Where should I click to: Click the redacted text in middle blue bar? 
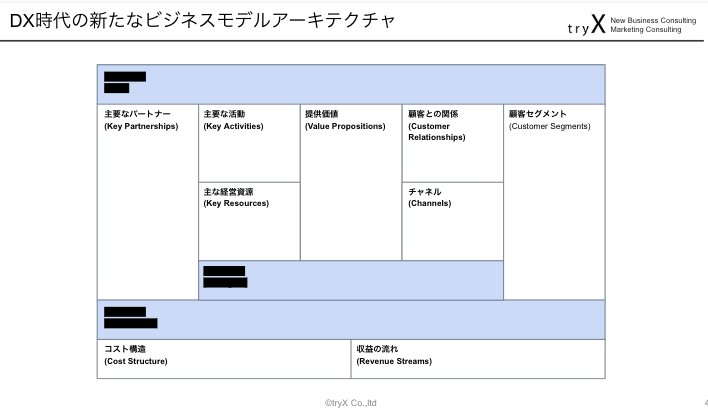[x=224, y=277]
